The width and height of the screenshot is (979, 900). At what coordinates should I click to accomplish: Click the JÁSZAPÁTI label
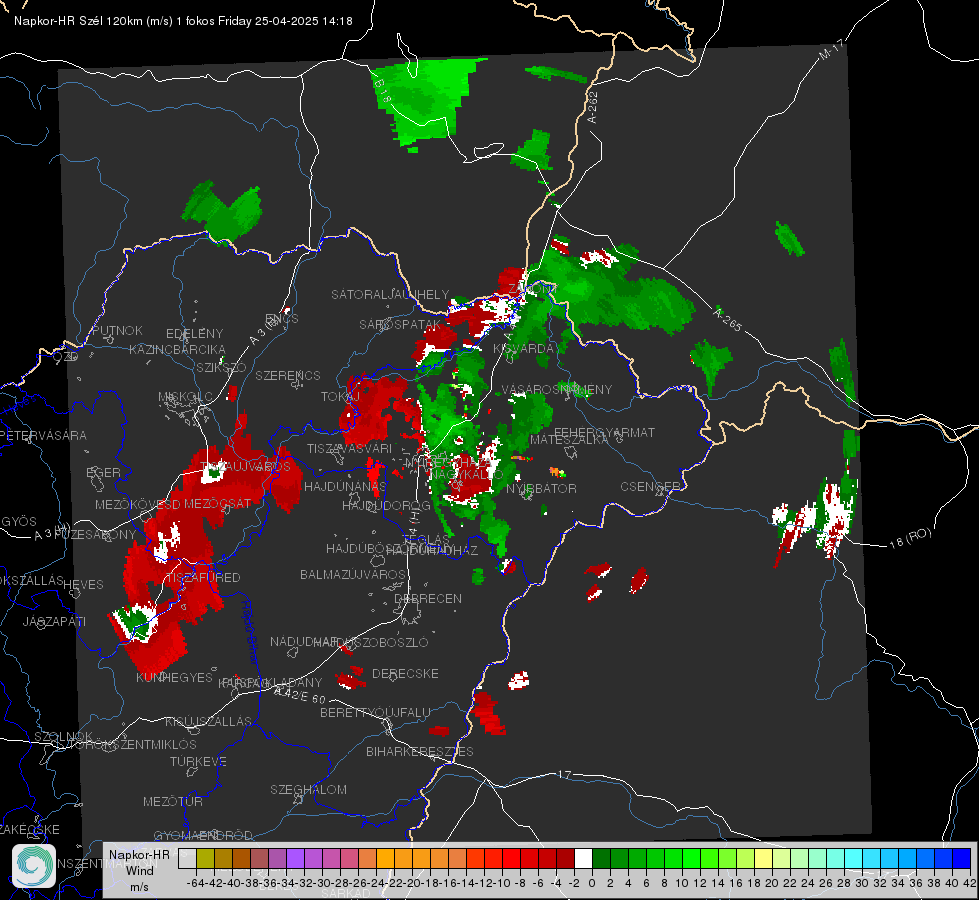[x=54, y=621]
